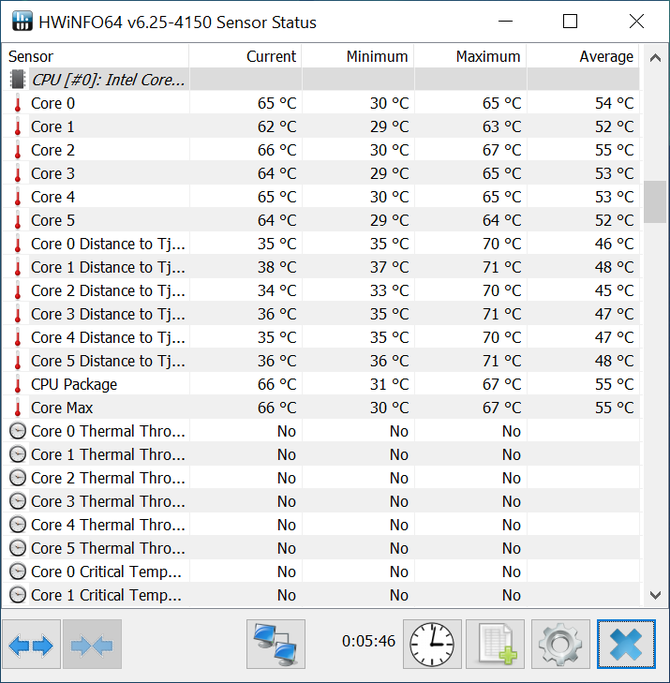
Task: Open sensor settings gear button
Action: pyautogui.click(x=560, y=644)
